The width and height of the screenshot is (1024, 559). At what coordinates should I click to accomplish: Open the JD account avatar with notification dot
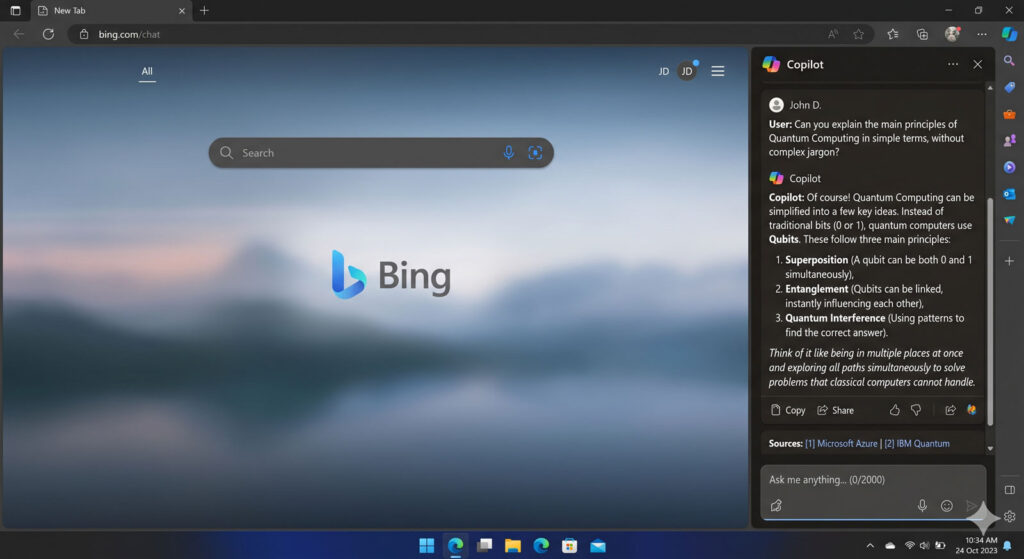point(687,71)
